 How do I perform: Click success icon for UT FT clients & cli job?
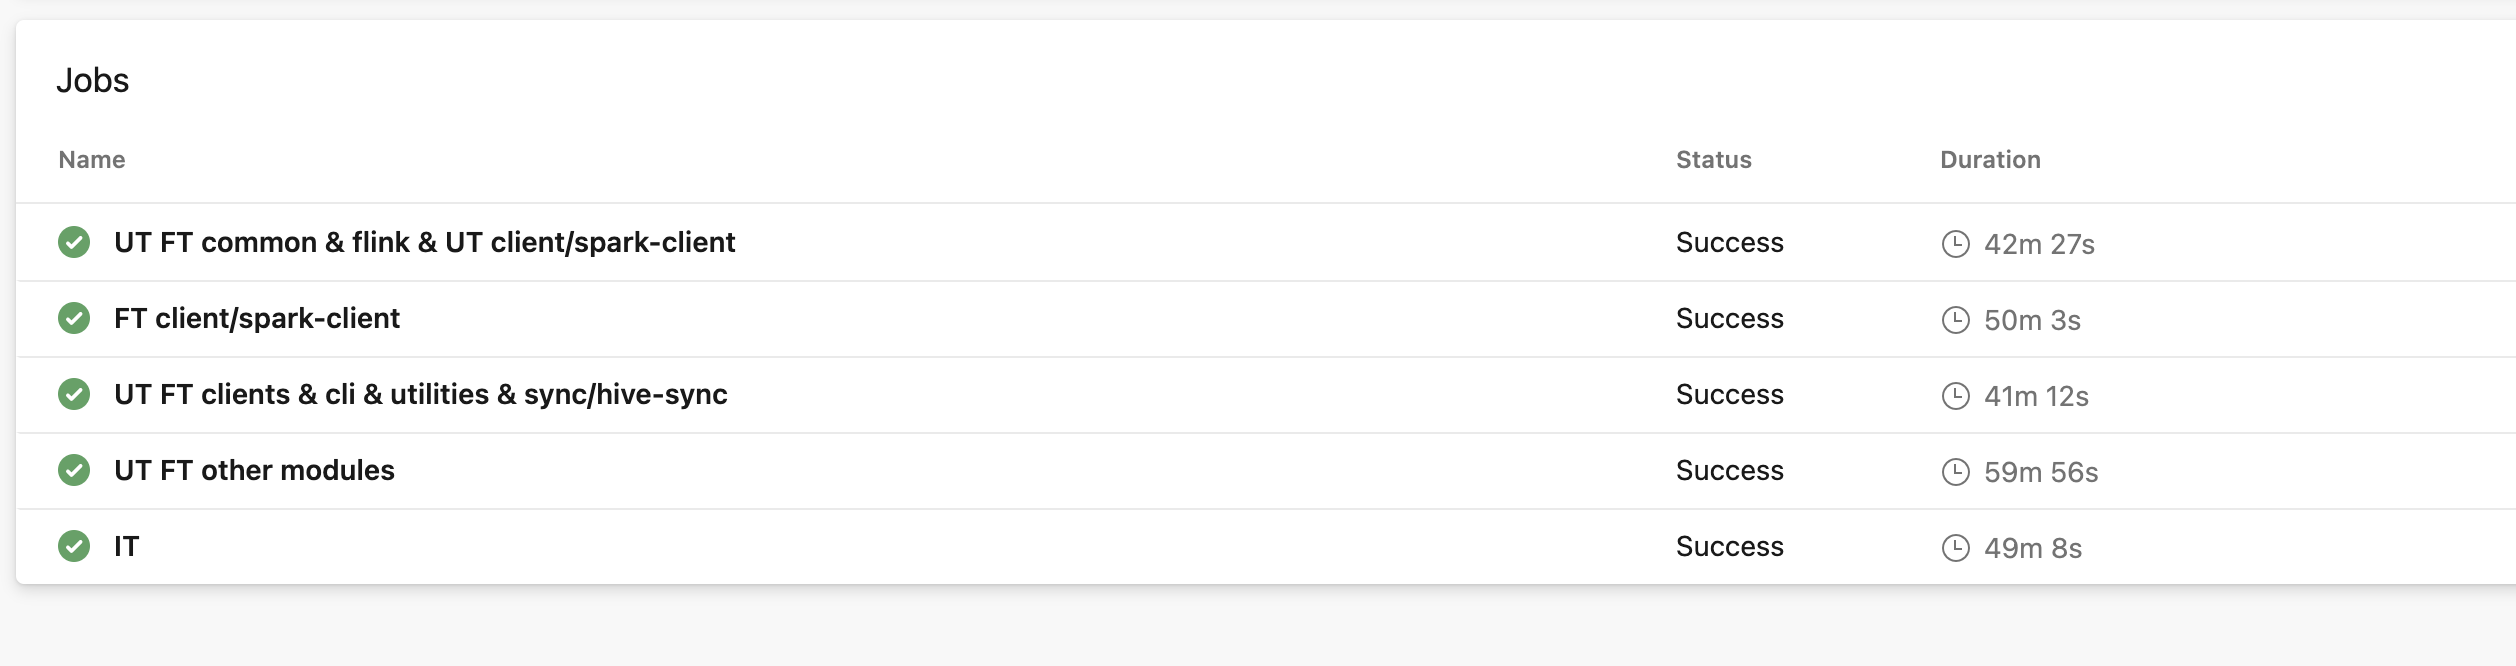(74, 394)
